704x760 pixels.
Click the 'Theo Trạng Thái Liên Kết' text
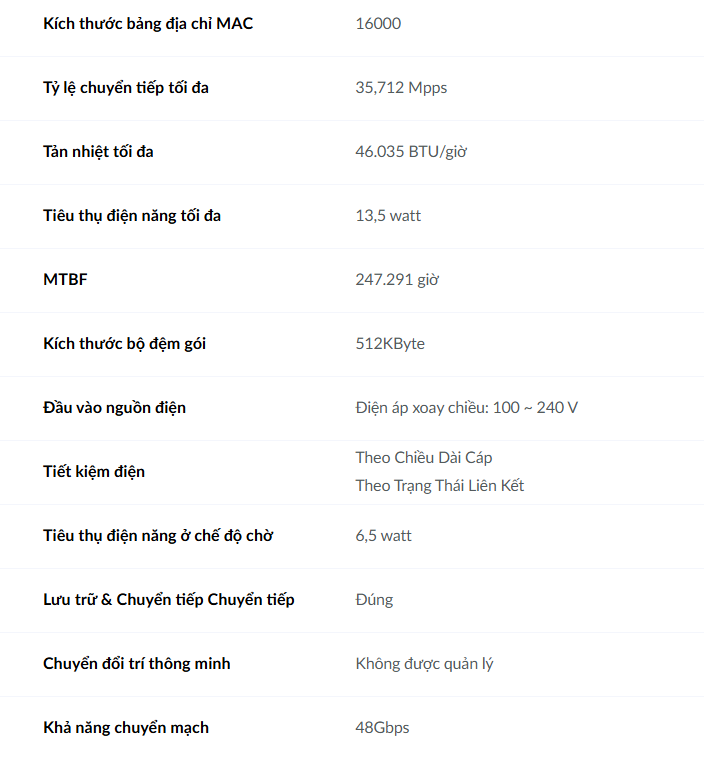[x=440, y=486]
